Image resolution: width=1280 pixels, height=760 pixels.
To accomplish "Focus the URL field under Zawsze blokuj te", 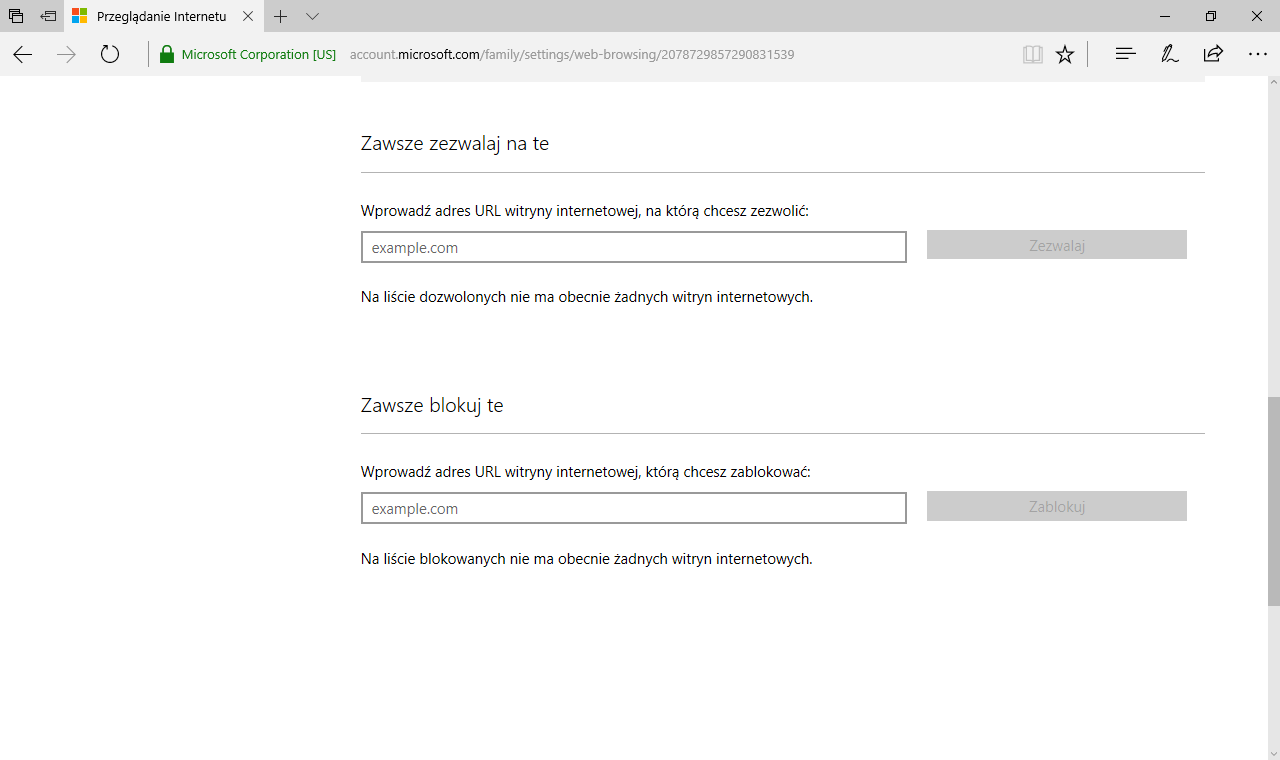I will [x=633, y=508].
